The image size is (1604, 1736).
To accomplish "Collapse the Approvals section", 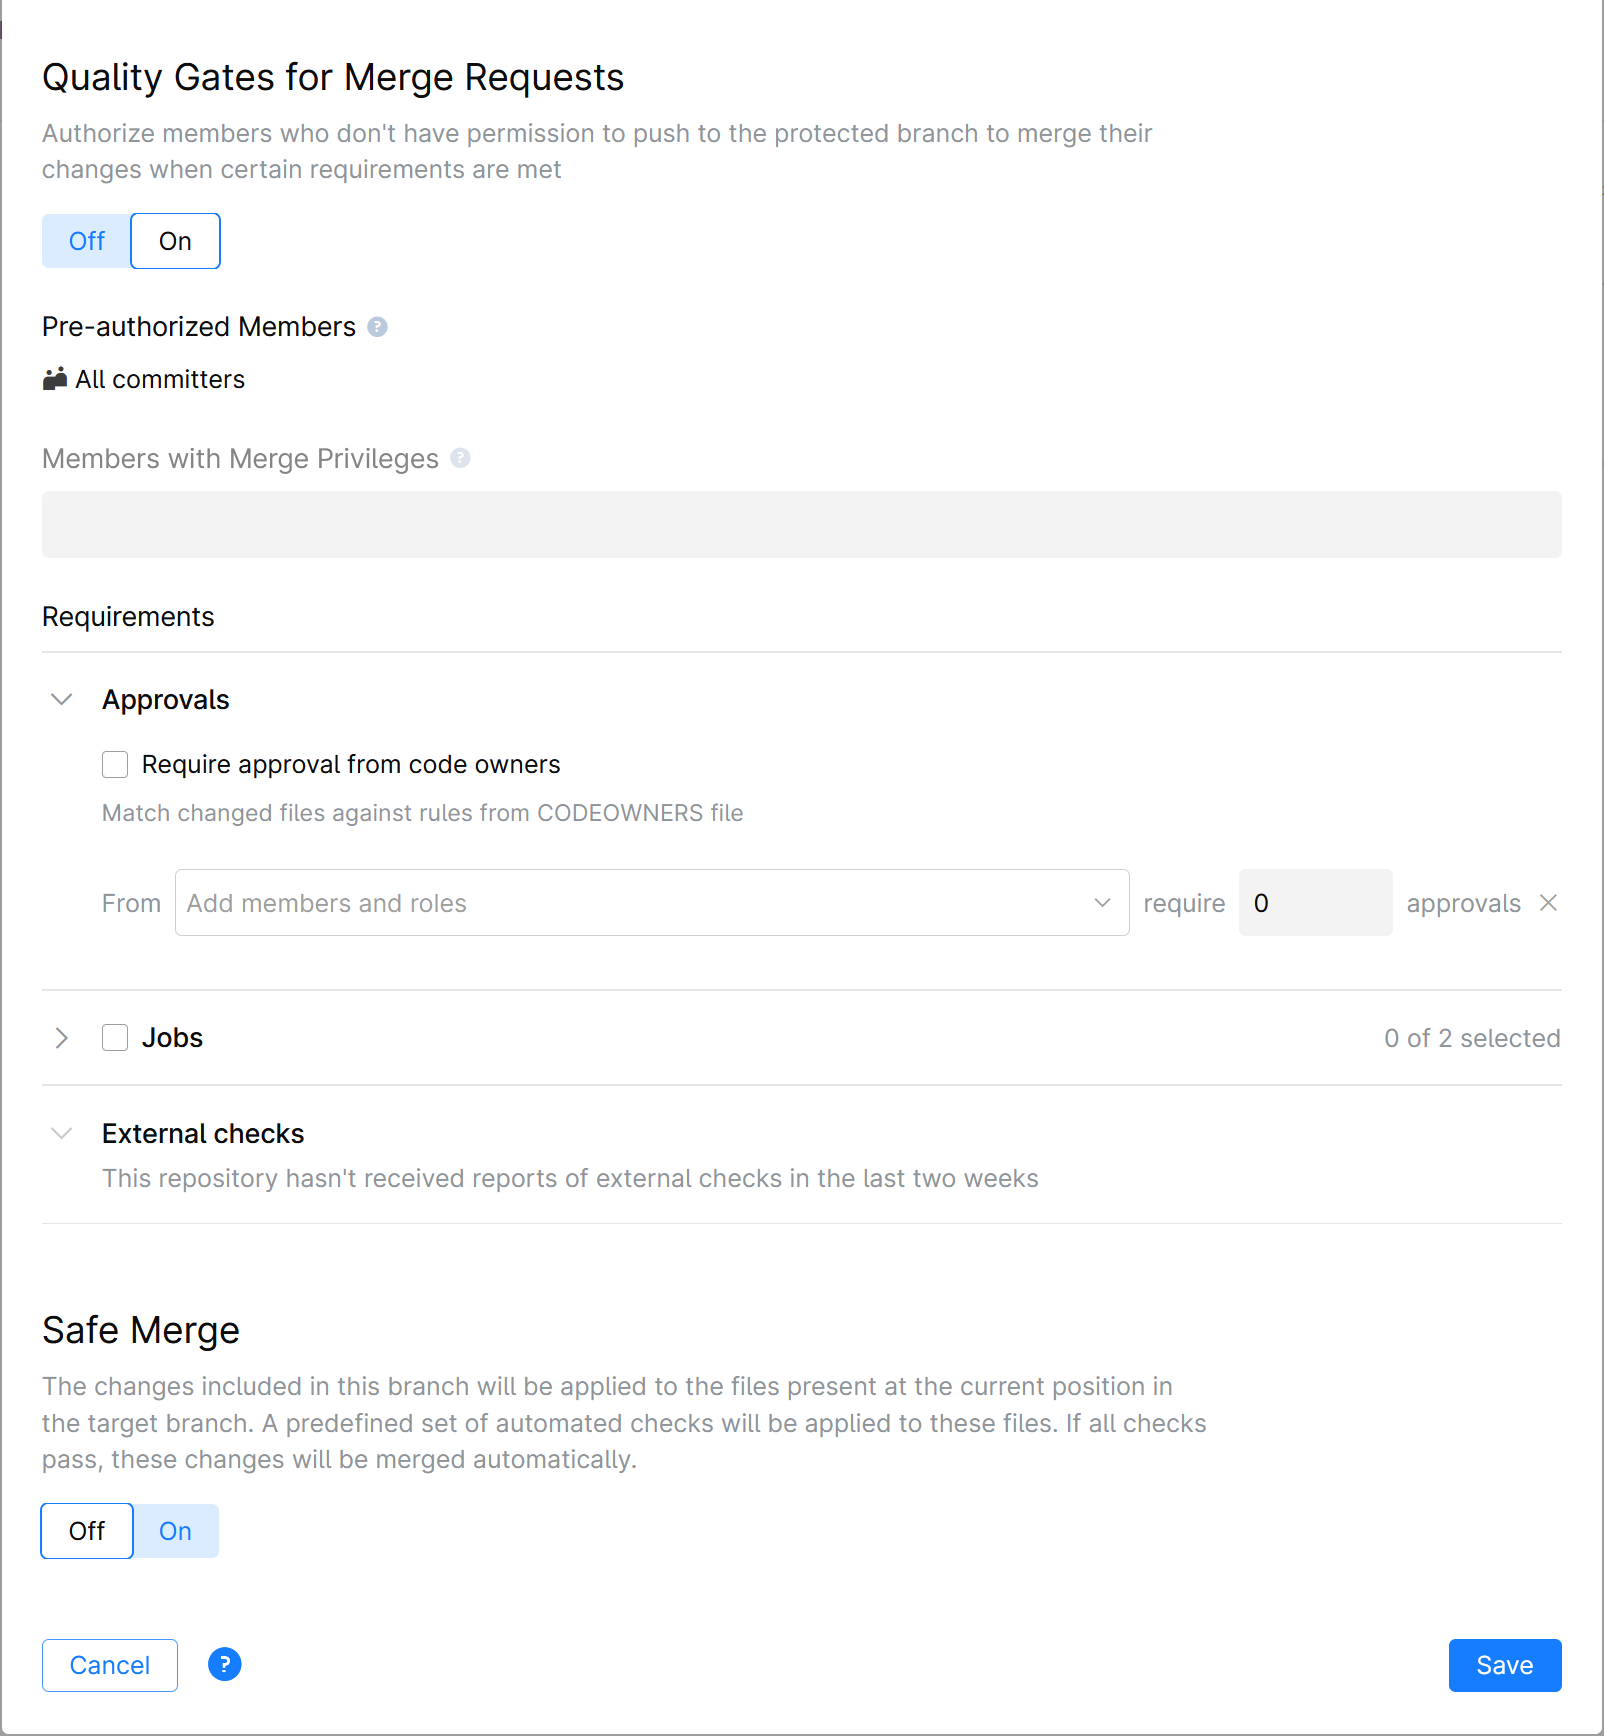I will point(62,700).
